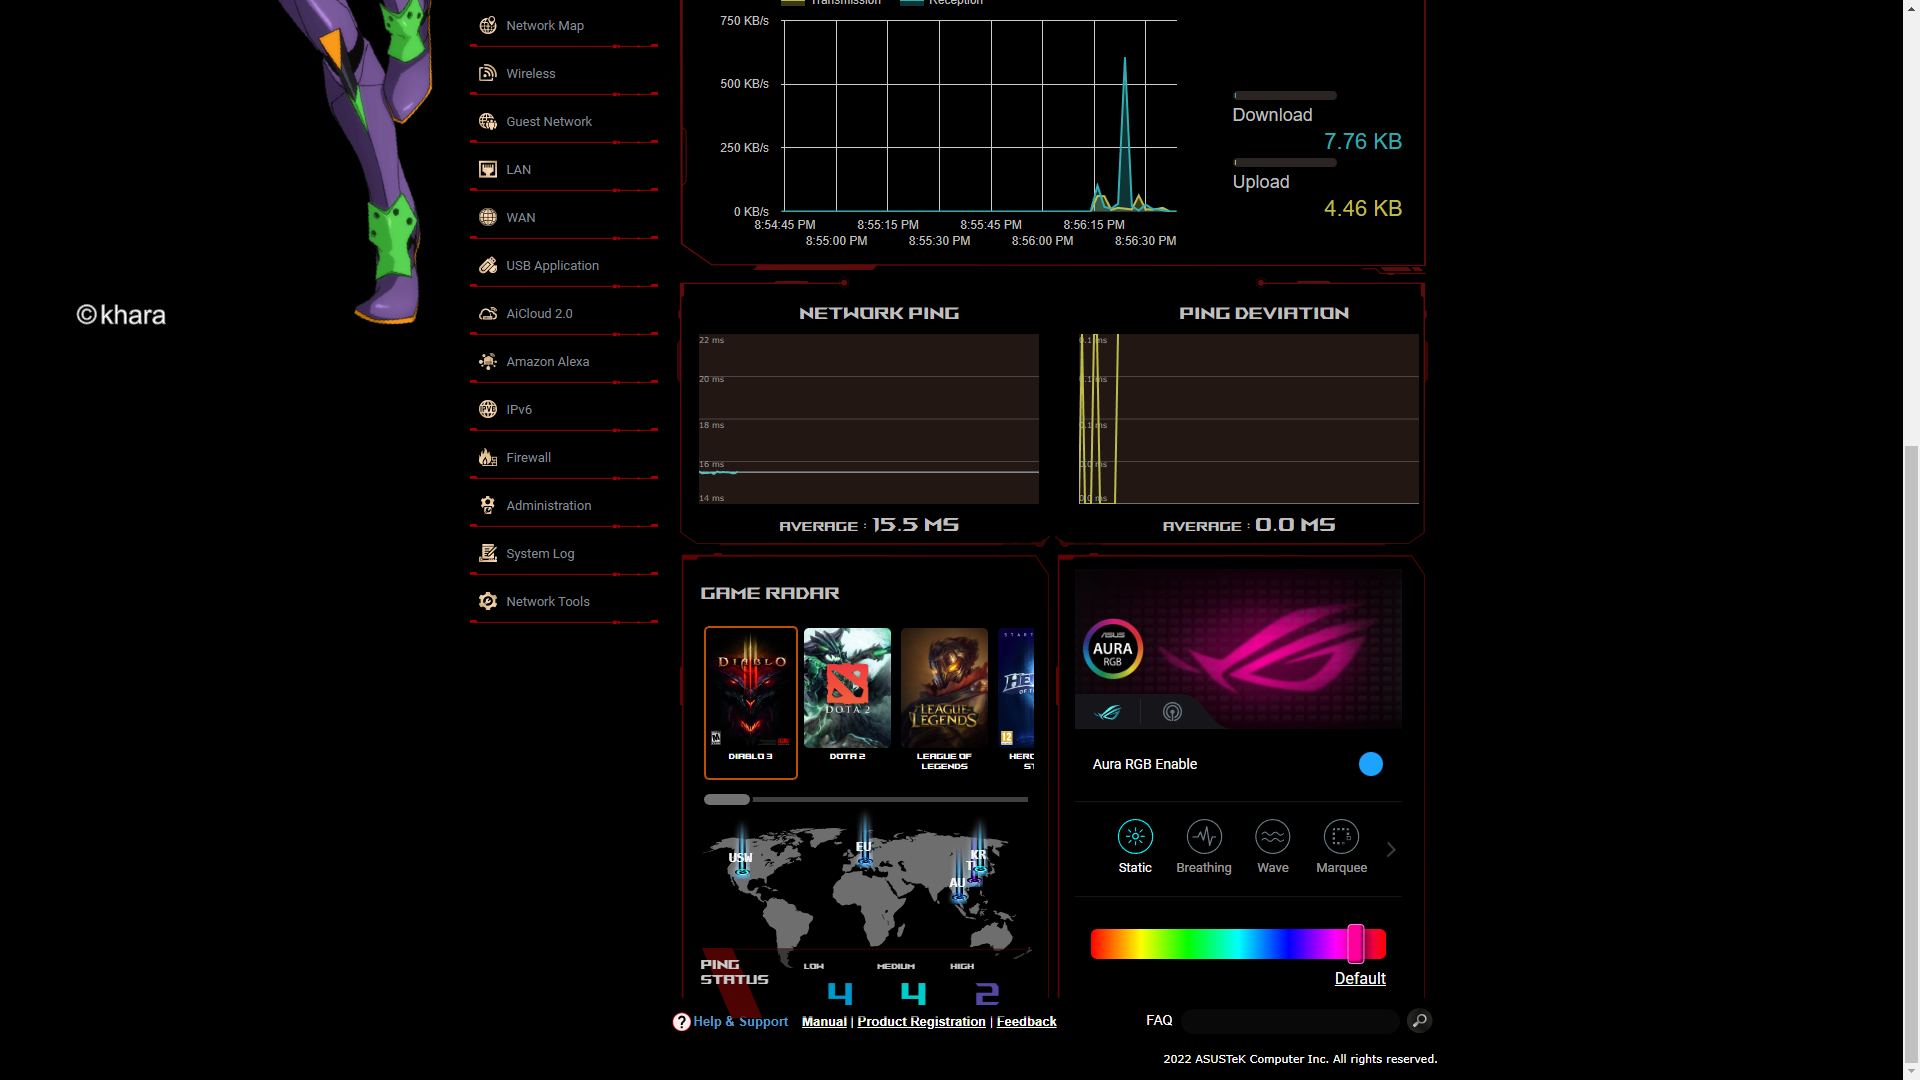Click the circular icon beside ROG tab
This screenshot has width=1920, height=1080.
coord(1172,712)
